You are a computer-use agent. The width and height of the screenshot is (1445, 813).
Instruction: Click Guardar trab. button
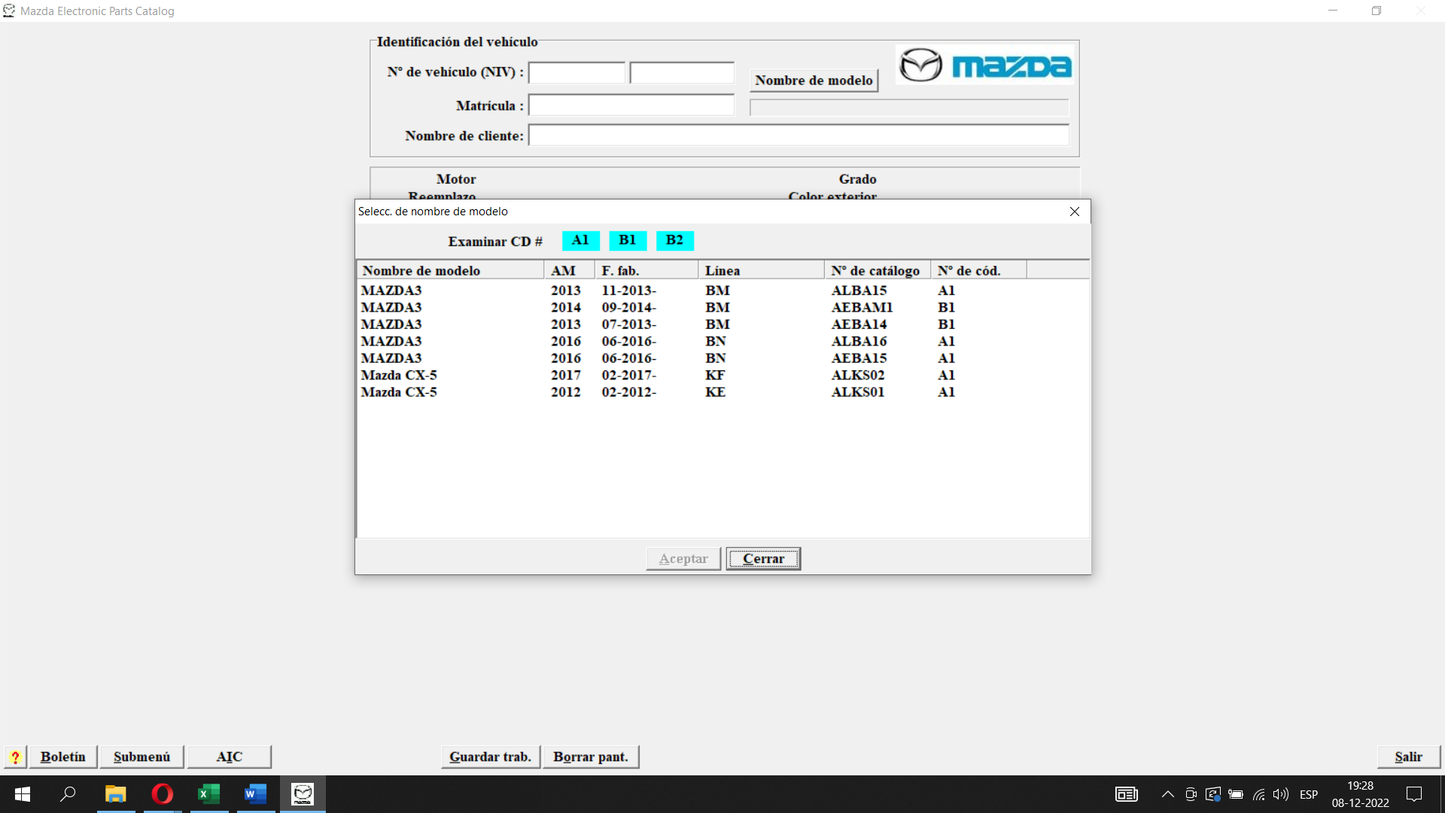[490, 757]
